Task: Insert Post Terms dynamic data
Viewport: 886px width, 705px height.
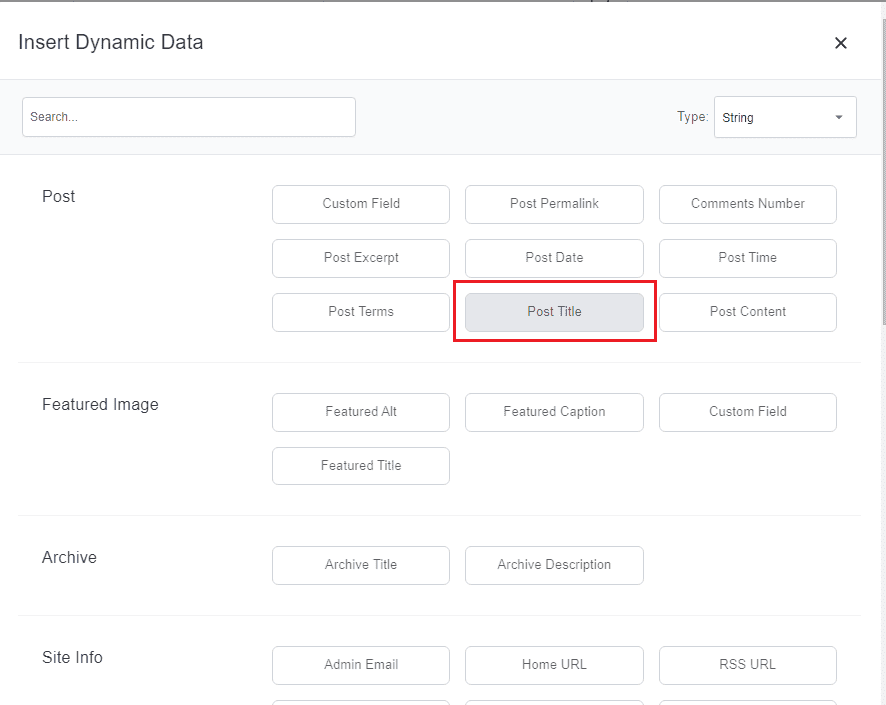Action: click(x=361, y=312)
